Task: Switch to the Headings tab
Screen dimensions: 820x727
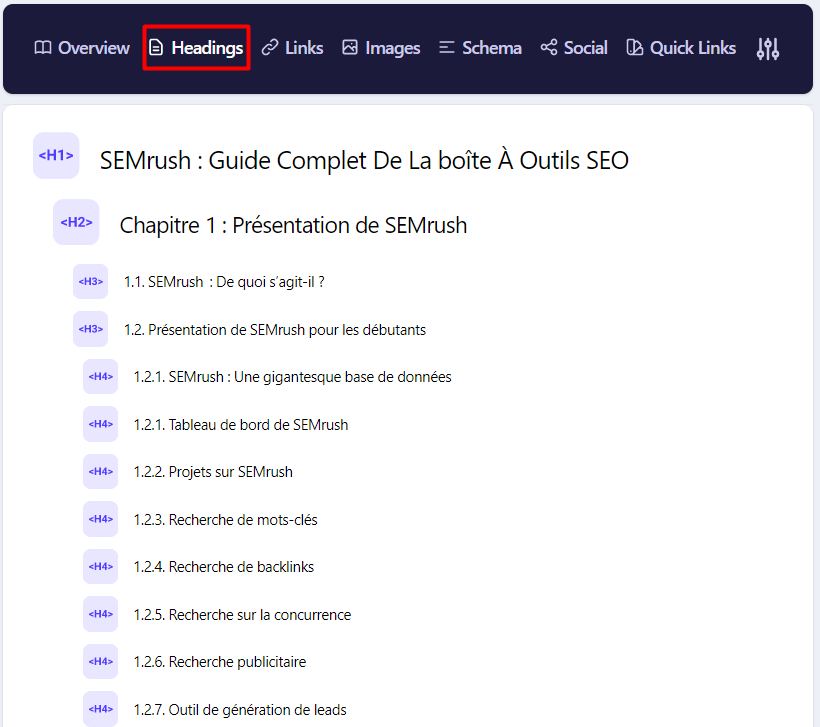Action: coord(196,48)
